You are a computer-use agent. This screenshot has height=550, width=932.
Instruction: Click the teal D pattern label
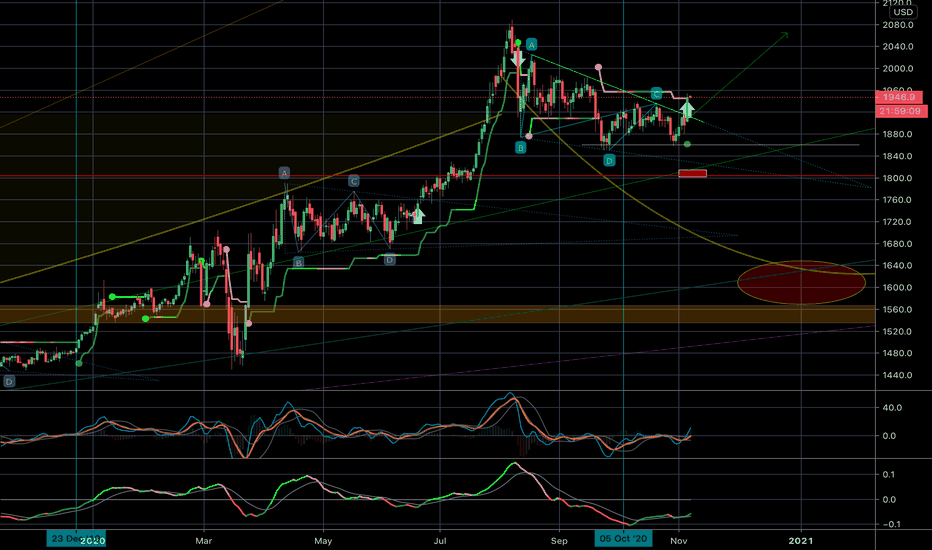pos(609,161)
